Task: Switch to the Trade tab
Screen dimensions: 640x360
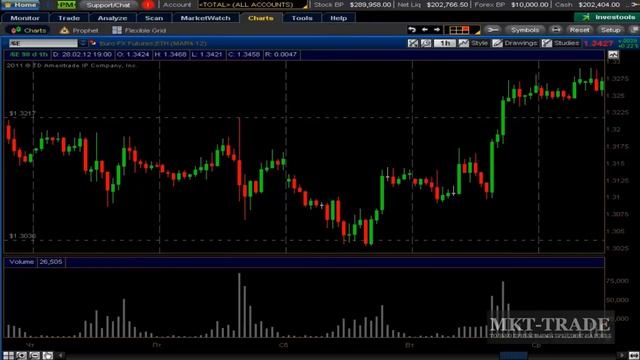Action: pos(69,18)
